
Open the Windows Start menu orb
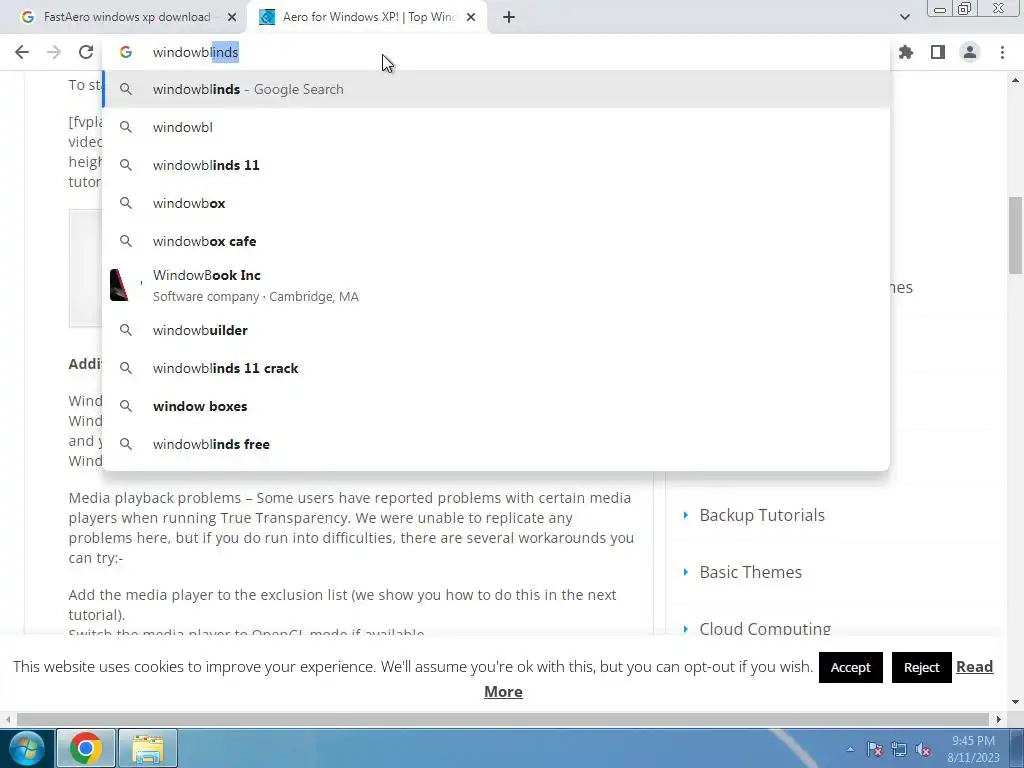point(26,748)
